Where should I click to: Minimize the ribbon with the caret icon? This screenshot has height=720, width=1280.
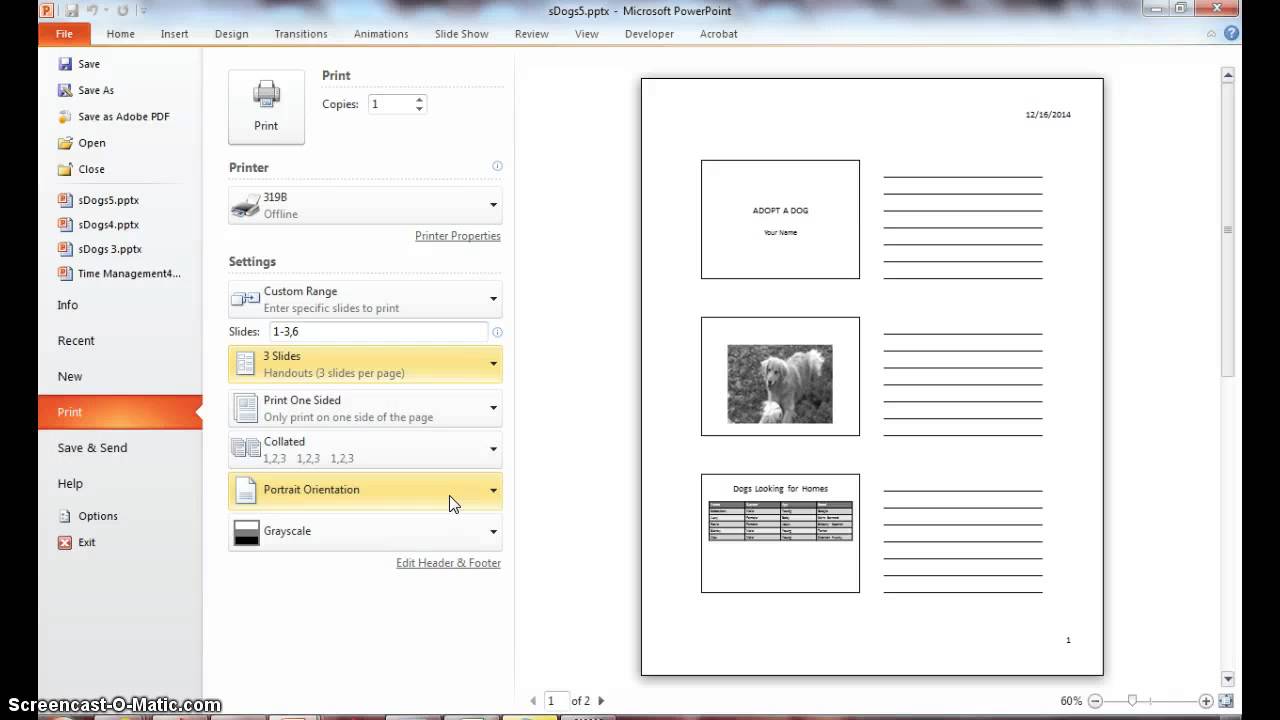pos(1211,34)
